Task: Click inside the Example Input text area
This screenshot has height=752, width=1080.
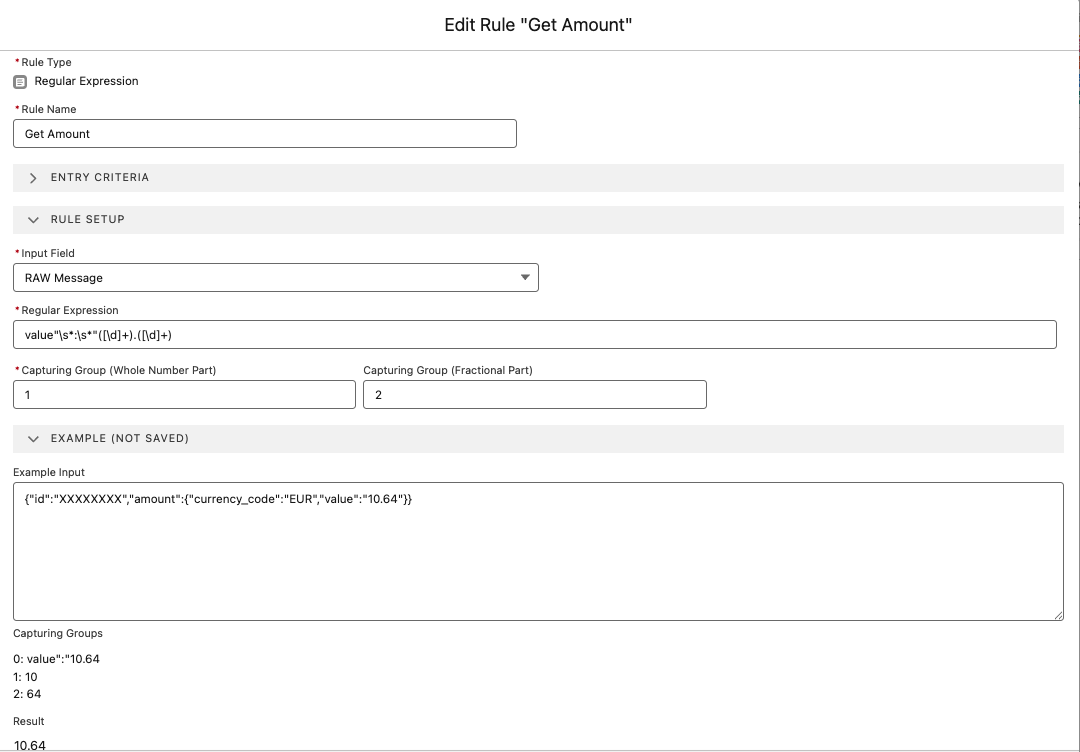Action: [537, 551]
